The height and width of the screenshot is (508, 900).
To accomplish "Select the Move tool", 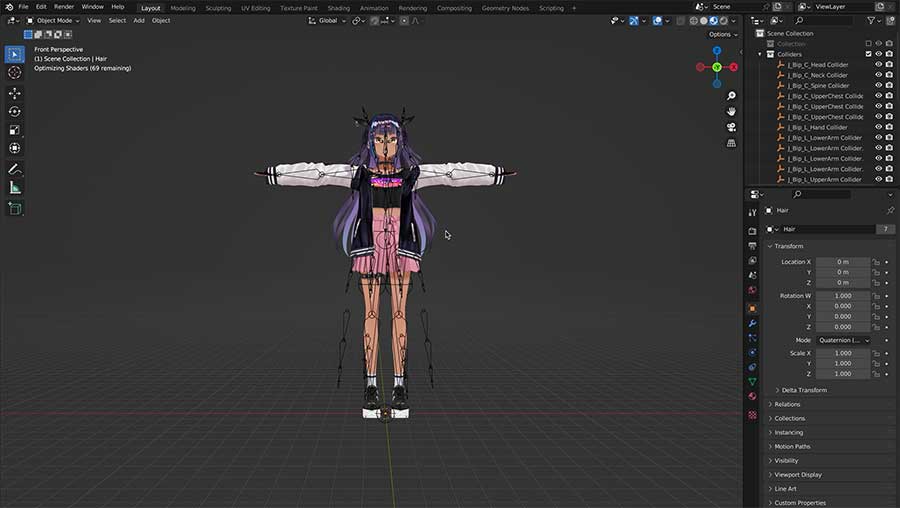I will [x=15, y=93].
